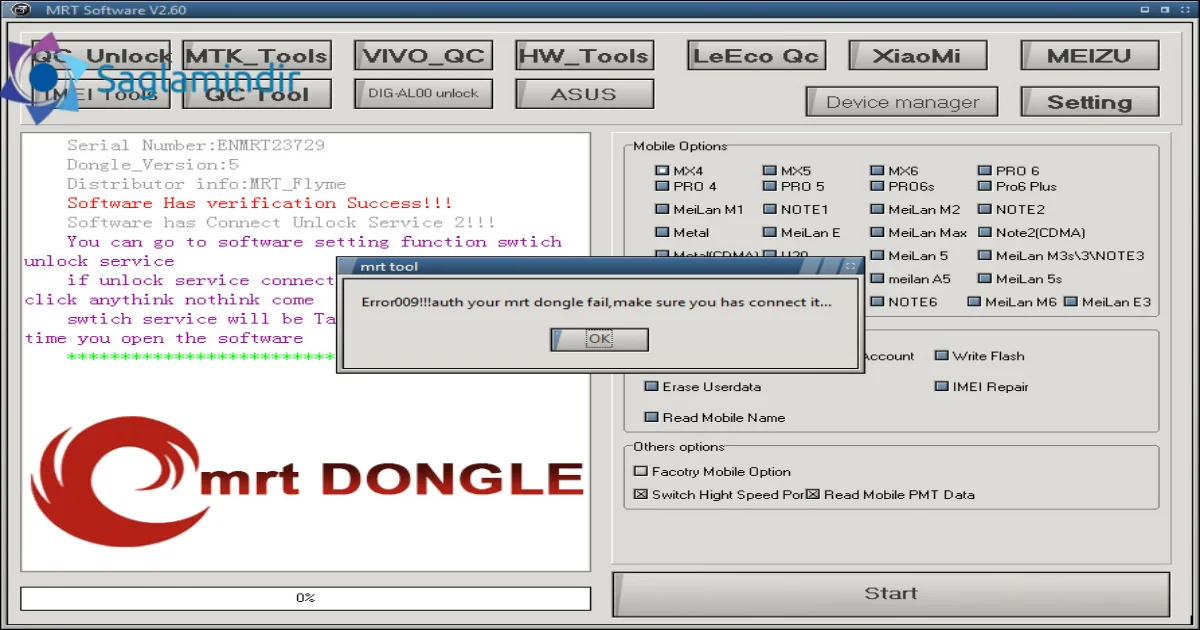This screenshot has width=1200, height=630.
Task: Click 'Software Has verification Success!!!' log text
Action: pos(259,203)
